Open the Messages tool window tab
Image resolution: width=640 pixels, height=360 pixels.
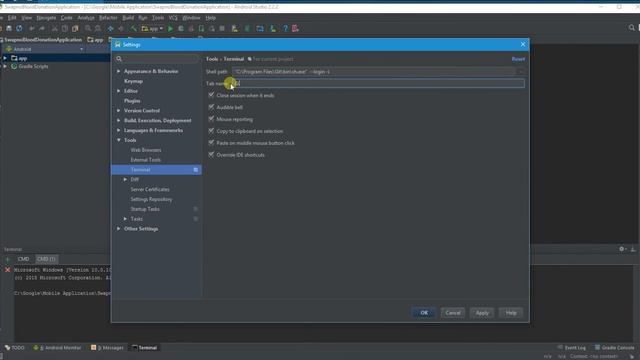(x=107, y=348)
